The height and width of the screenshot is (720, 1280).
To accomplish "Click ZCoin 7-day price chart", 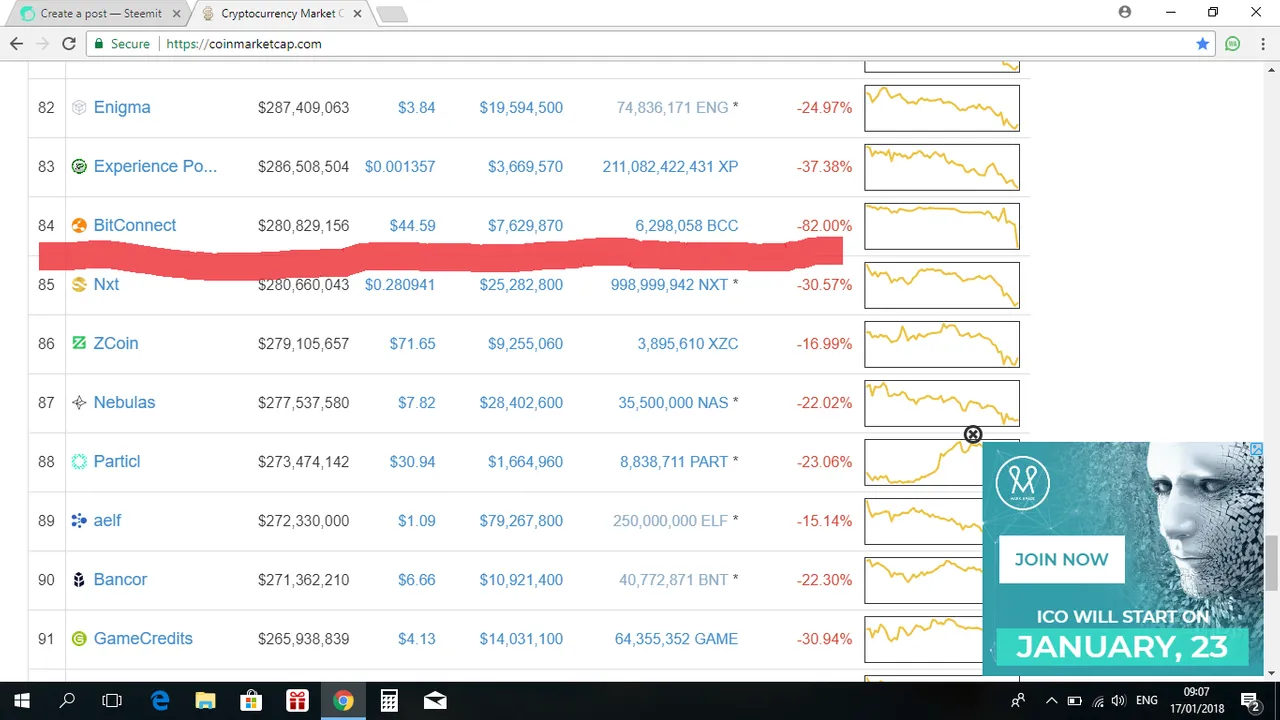I will [x=942, y=344].
